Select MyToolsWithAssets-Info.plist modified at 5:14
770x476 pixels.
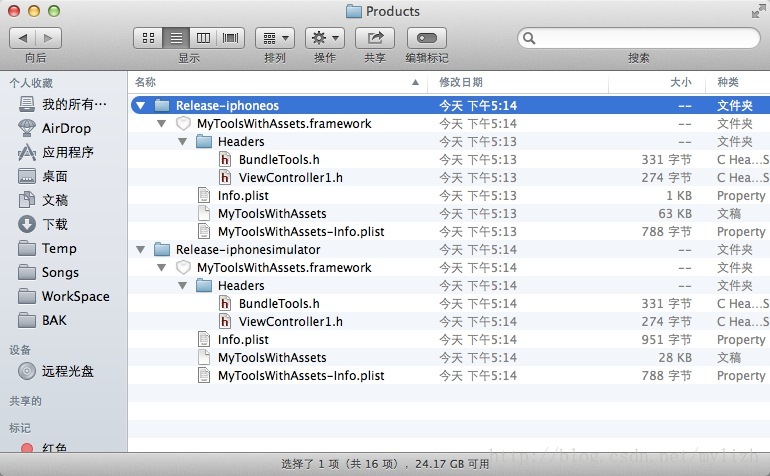[301, 376]
